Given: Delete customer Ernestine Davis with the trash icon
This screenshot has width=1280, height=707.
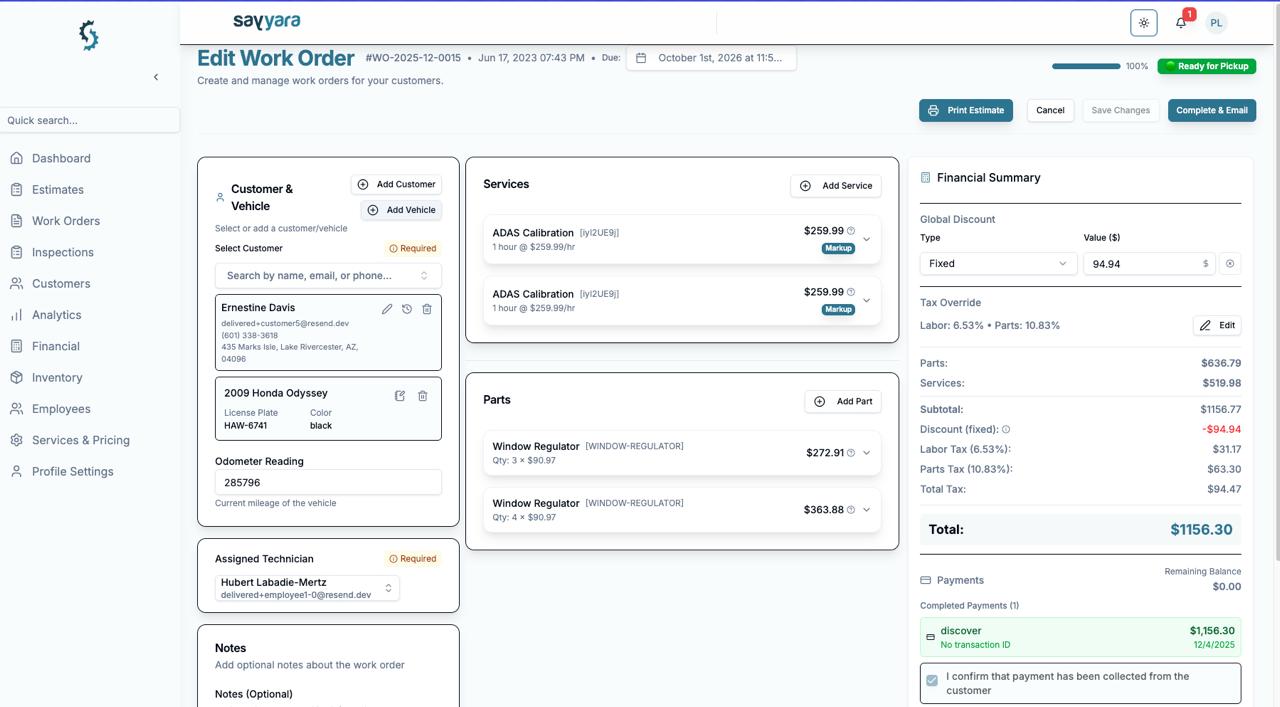Looking at the screenshot, I should (x=427, y=309).
